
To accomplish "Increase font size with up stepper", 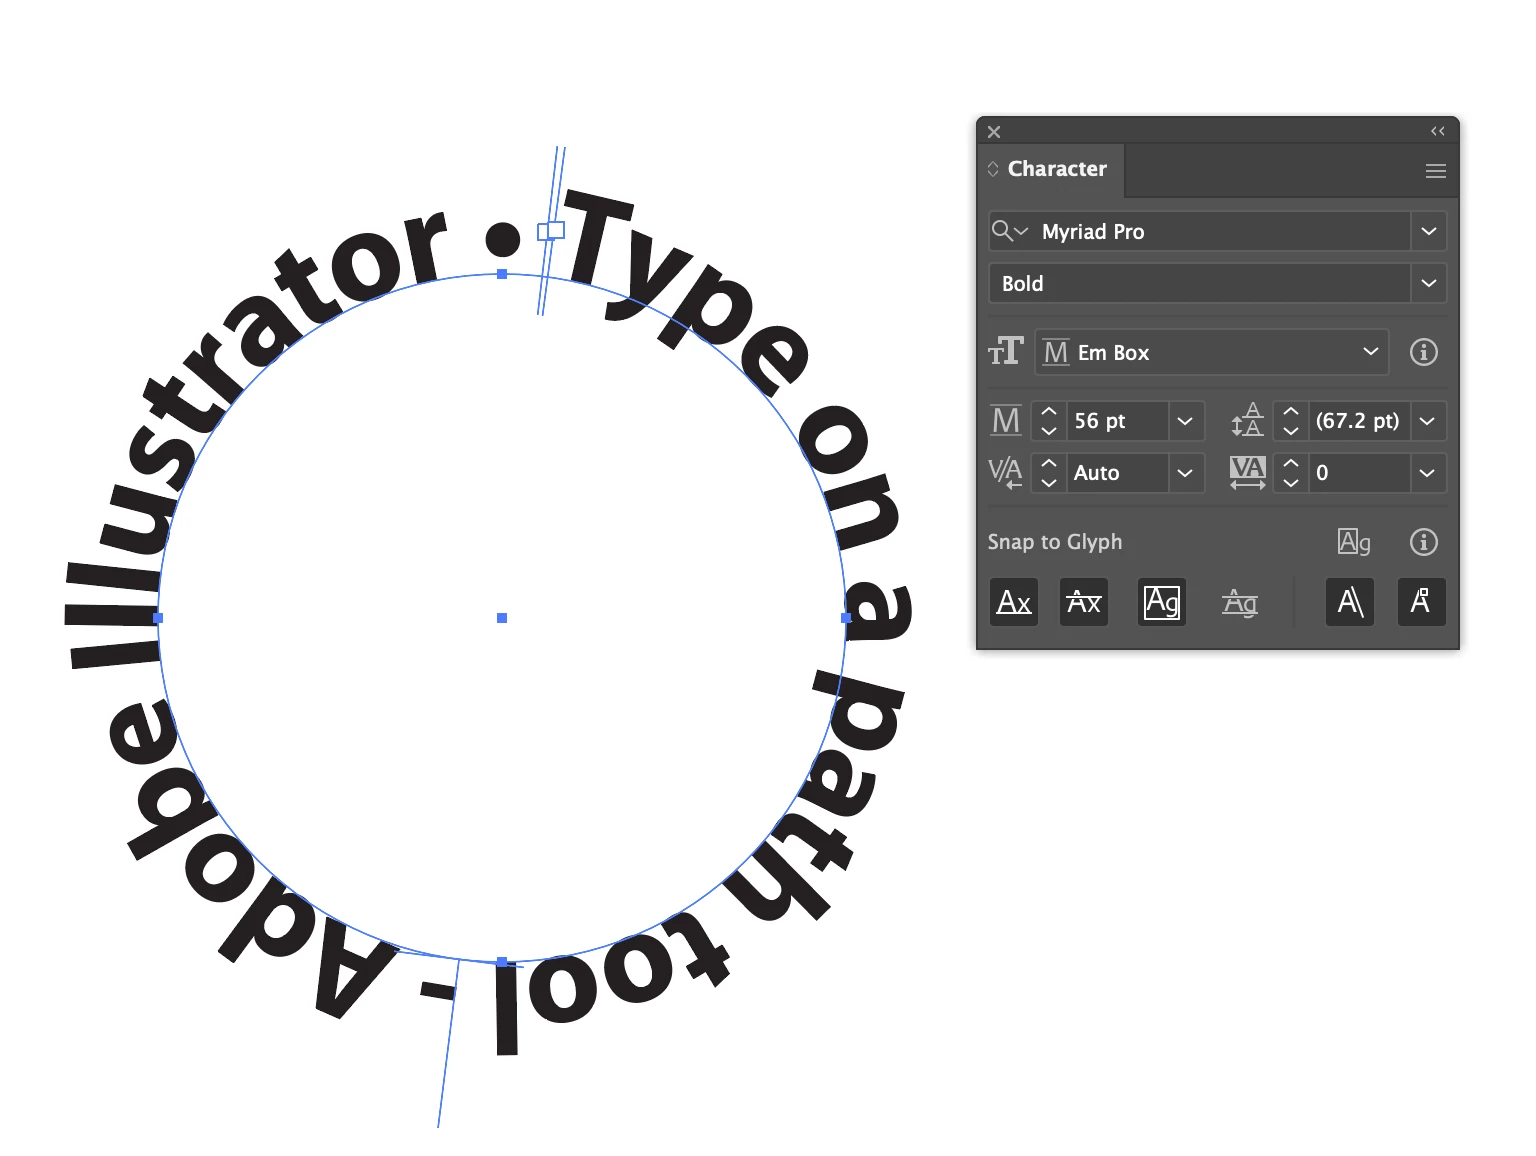I will point(1048,411).
